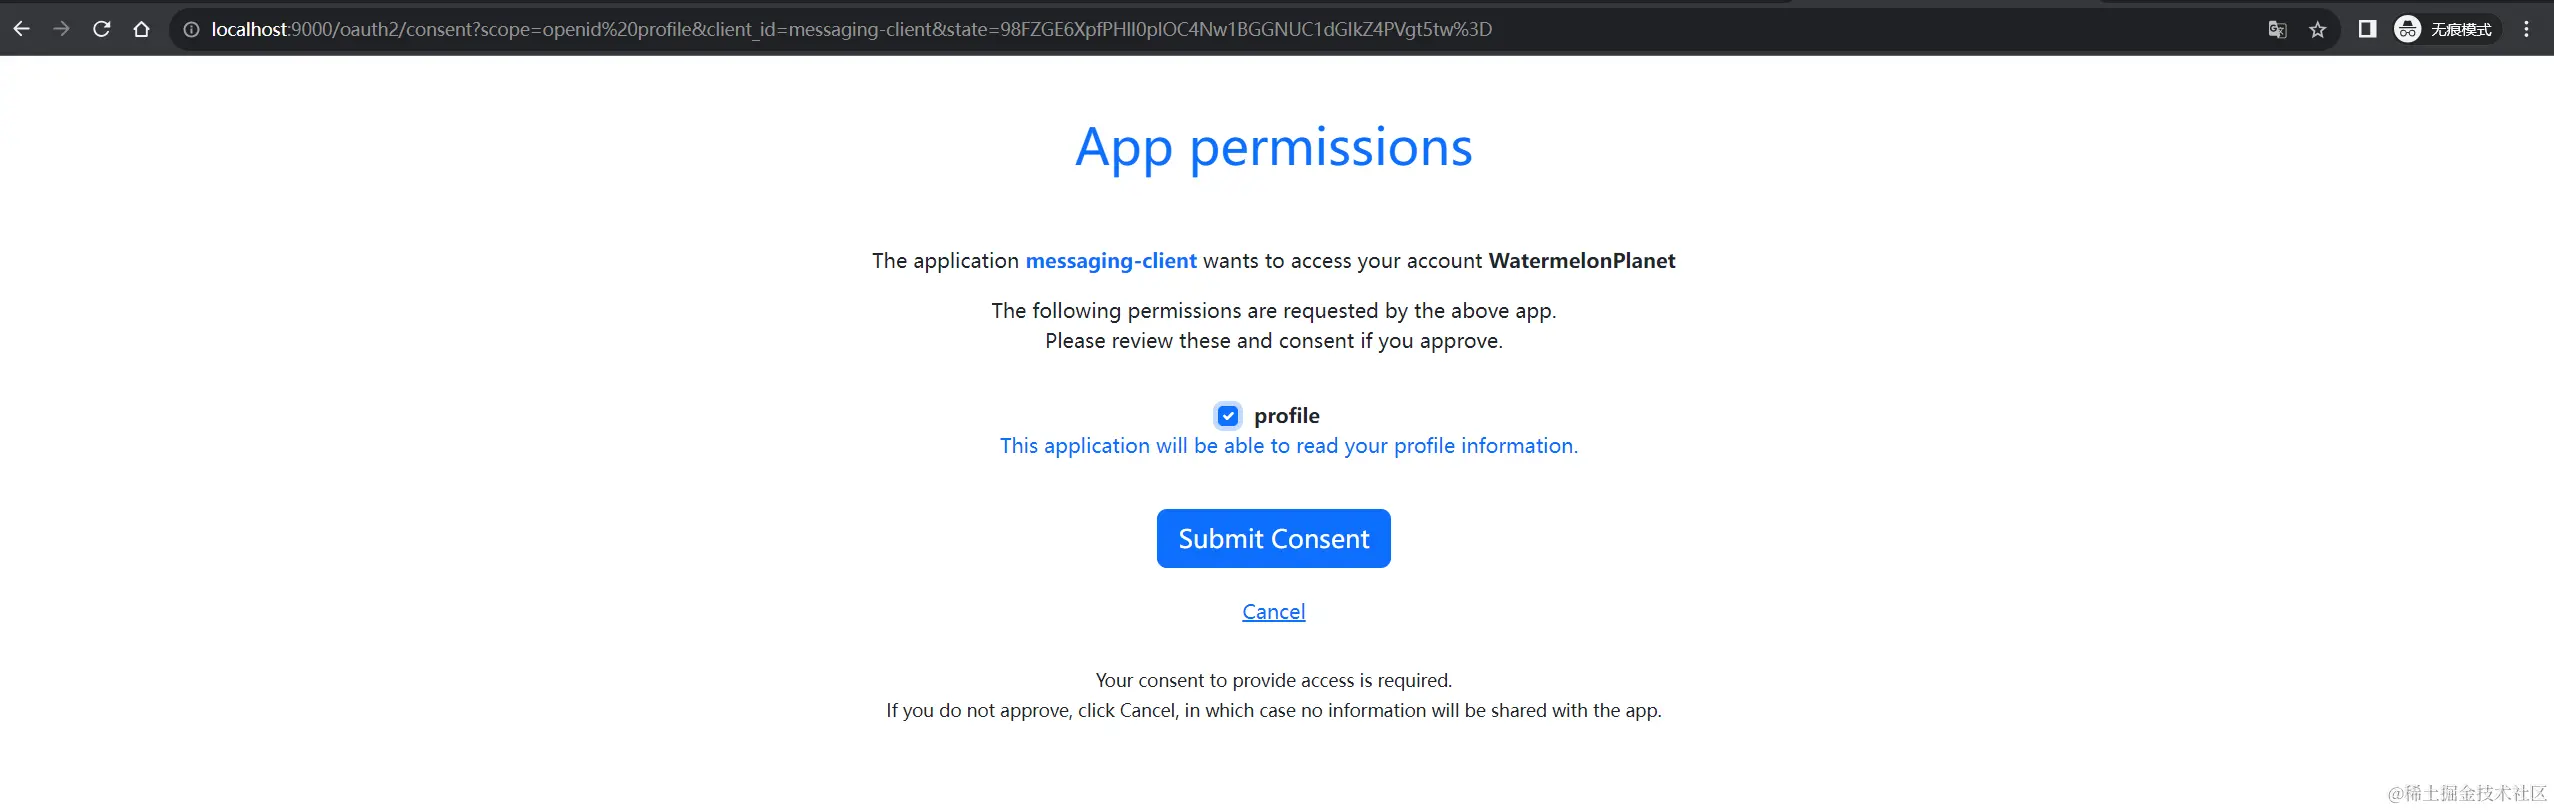The width and height of the screenshot is (2554, 810).
Task: Click the consent required notice text
Action: (x=1273, y=680)
